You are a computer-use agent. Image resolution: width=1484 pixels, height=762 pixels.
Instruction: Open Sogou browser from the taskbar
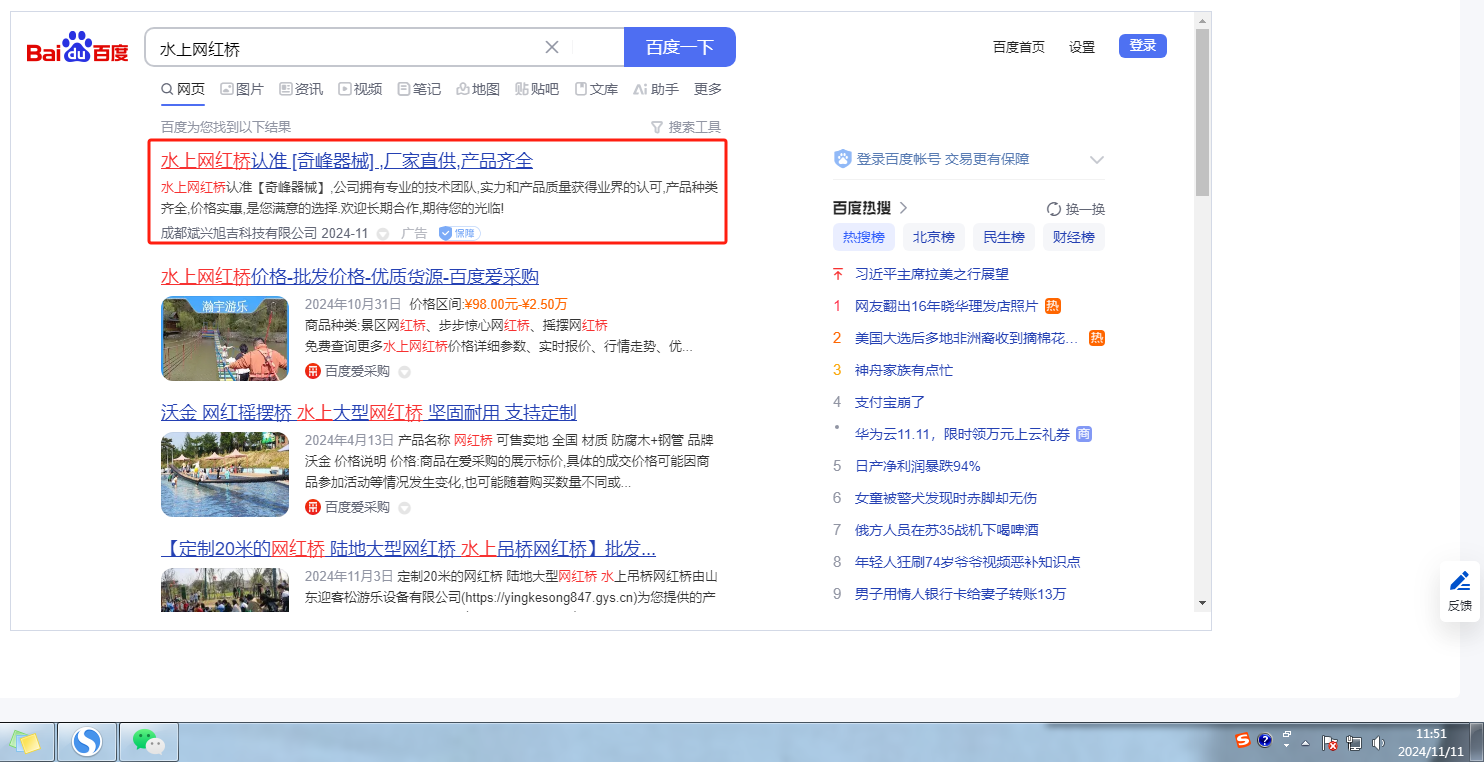tap(87, 741)
